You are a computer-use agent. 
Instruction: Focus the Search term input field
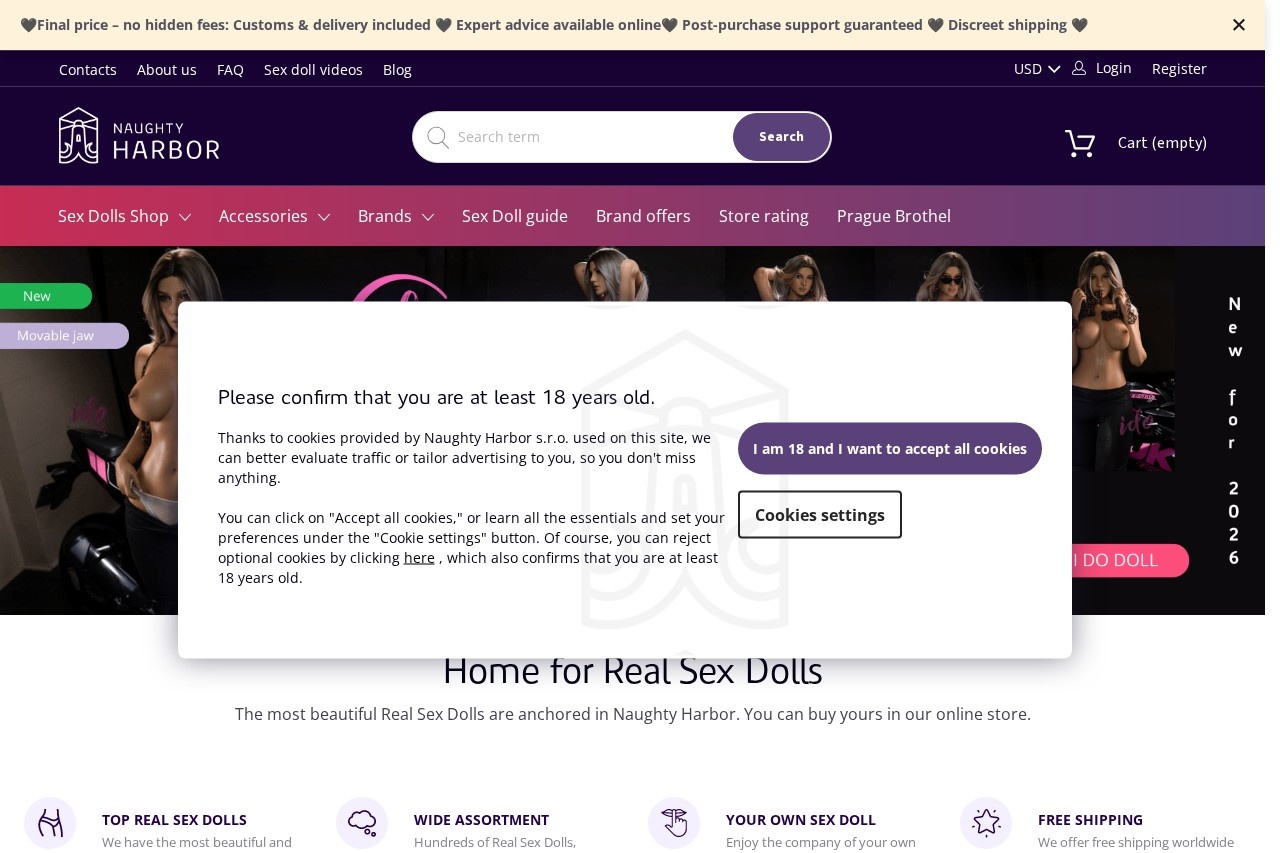[x=590, y=137]
